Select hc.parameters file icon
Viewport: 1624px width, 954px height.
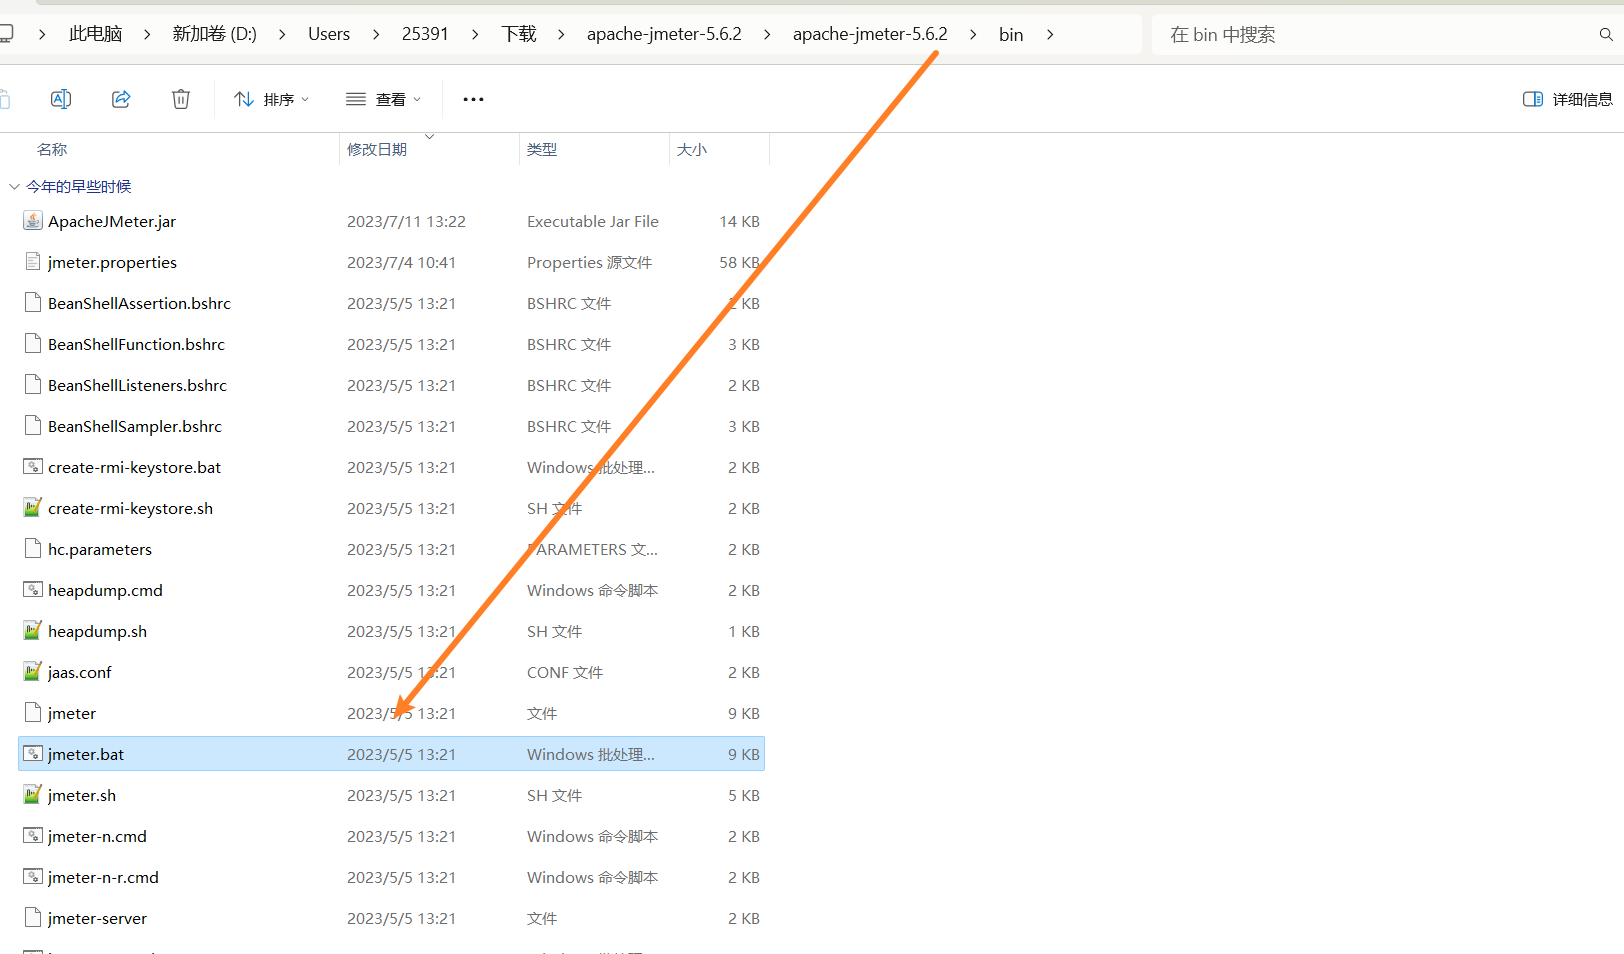(33, 549)
